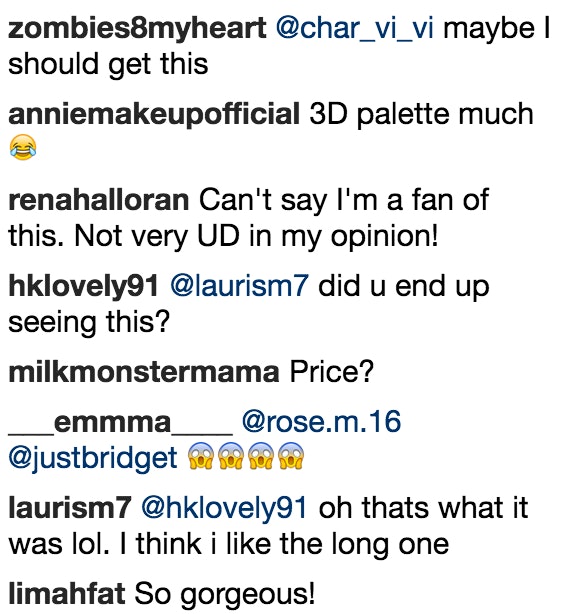Open the @hklovely91 mention in the reply
Viewport: 582px width, 614px height.
click(224, 509)
